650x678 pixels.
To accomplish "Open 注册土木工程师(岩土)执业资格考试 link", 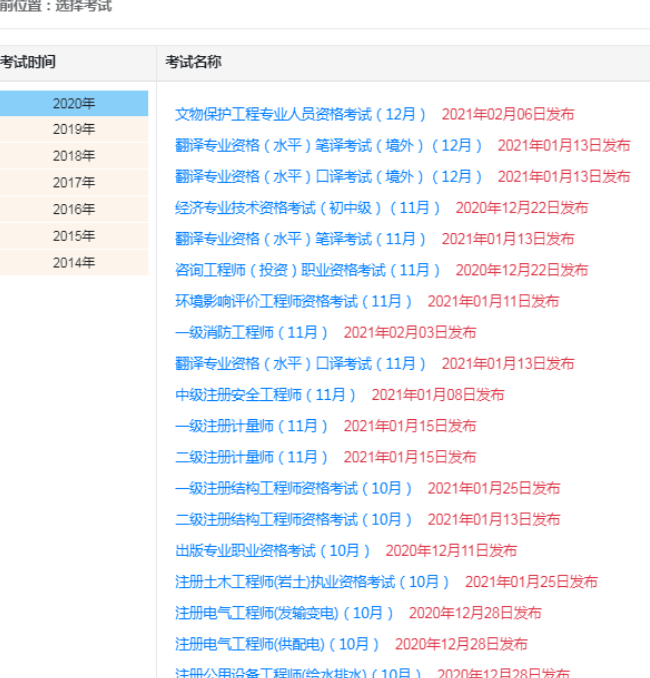I will (x=312, y=582).
